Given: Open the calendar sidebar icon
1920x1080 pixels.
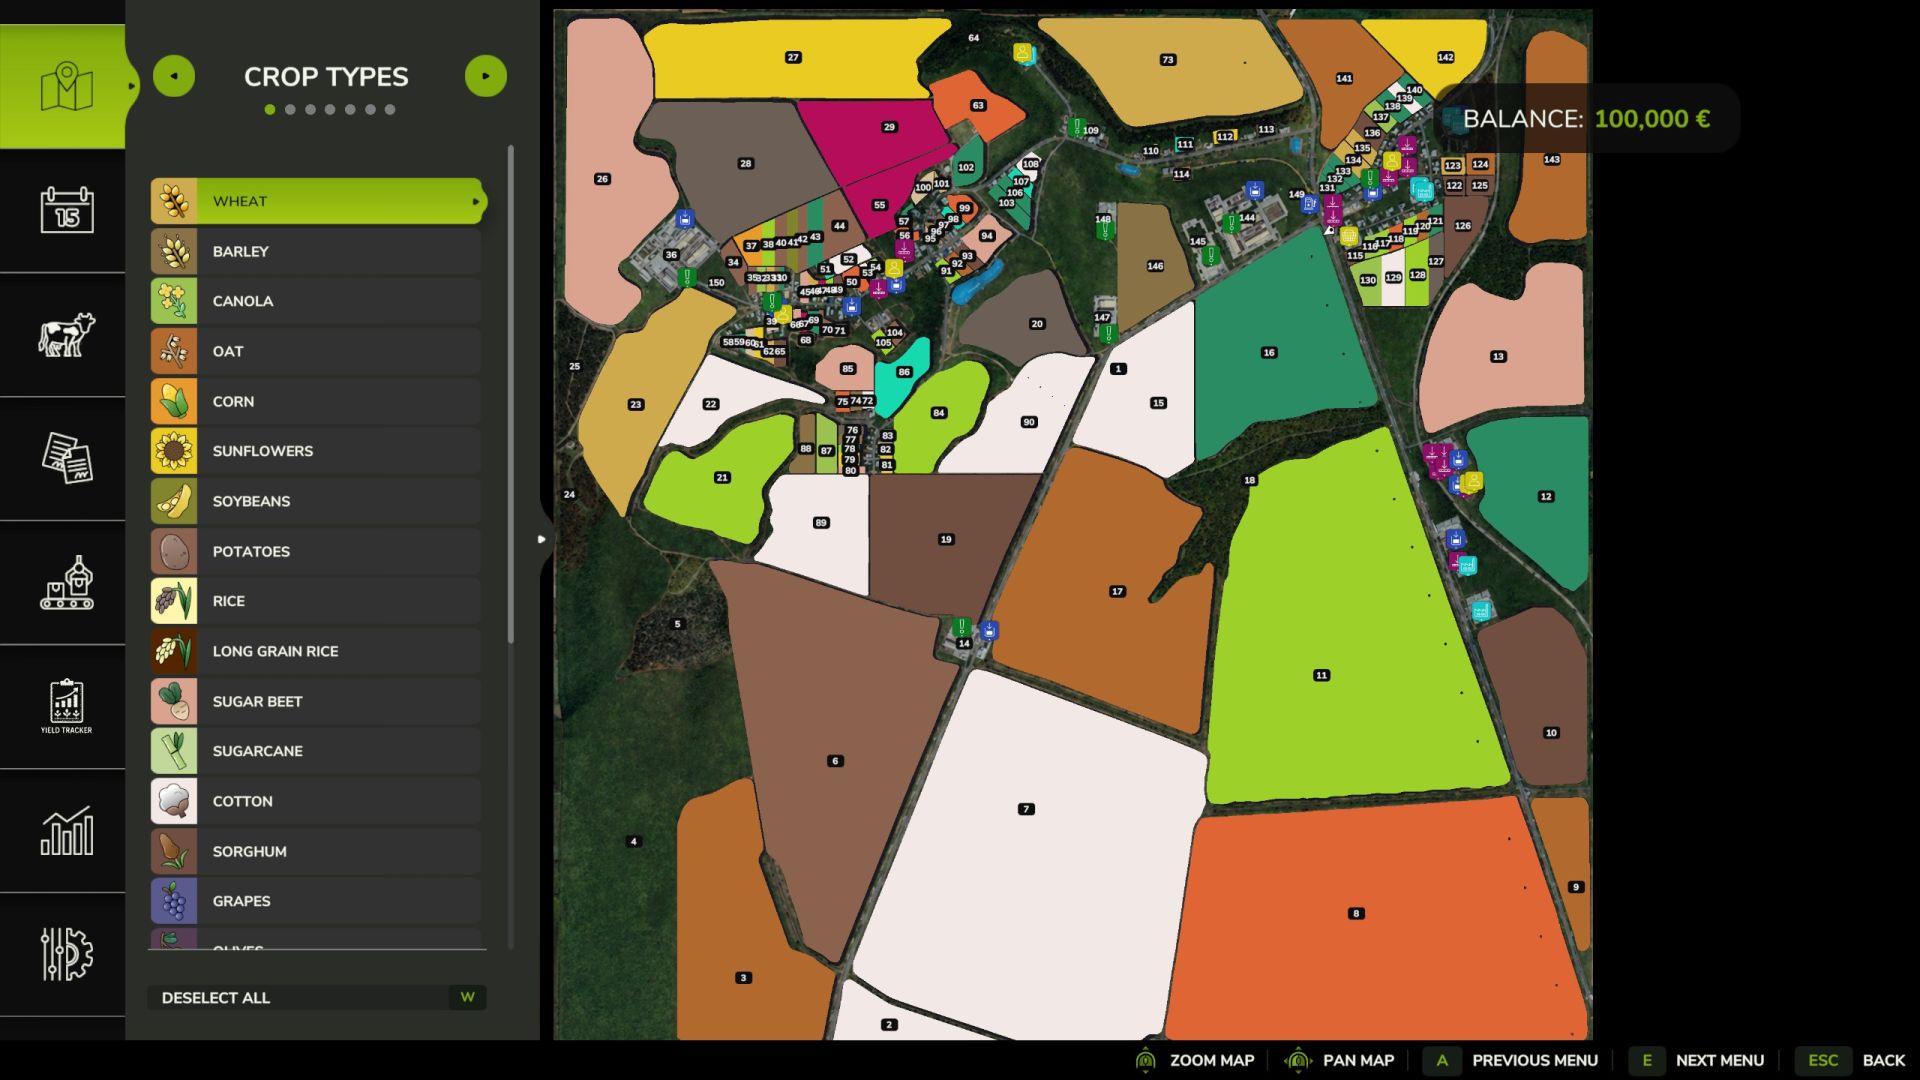Looking at the screenshot, I should pyautogui.click(x=66, y=210).
